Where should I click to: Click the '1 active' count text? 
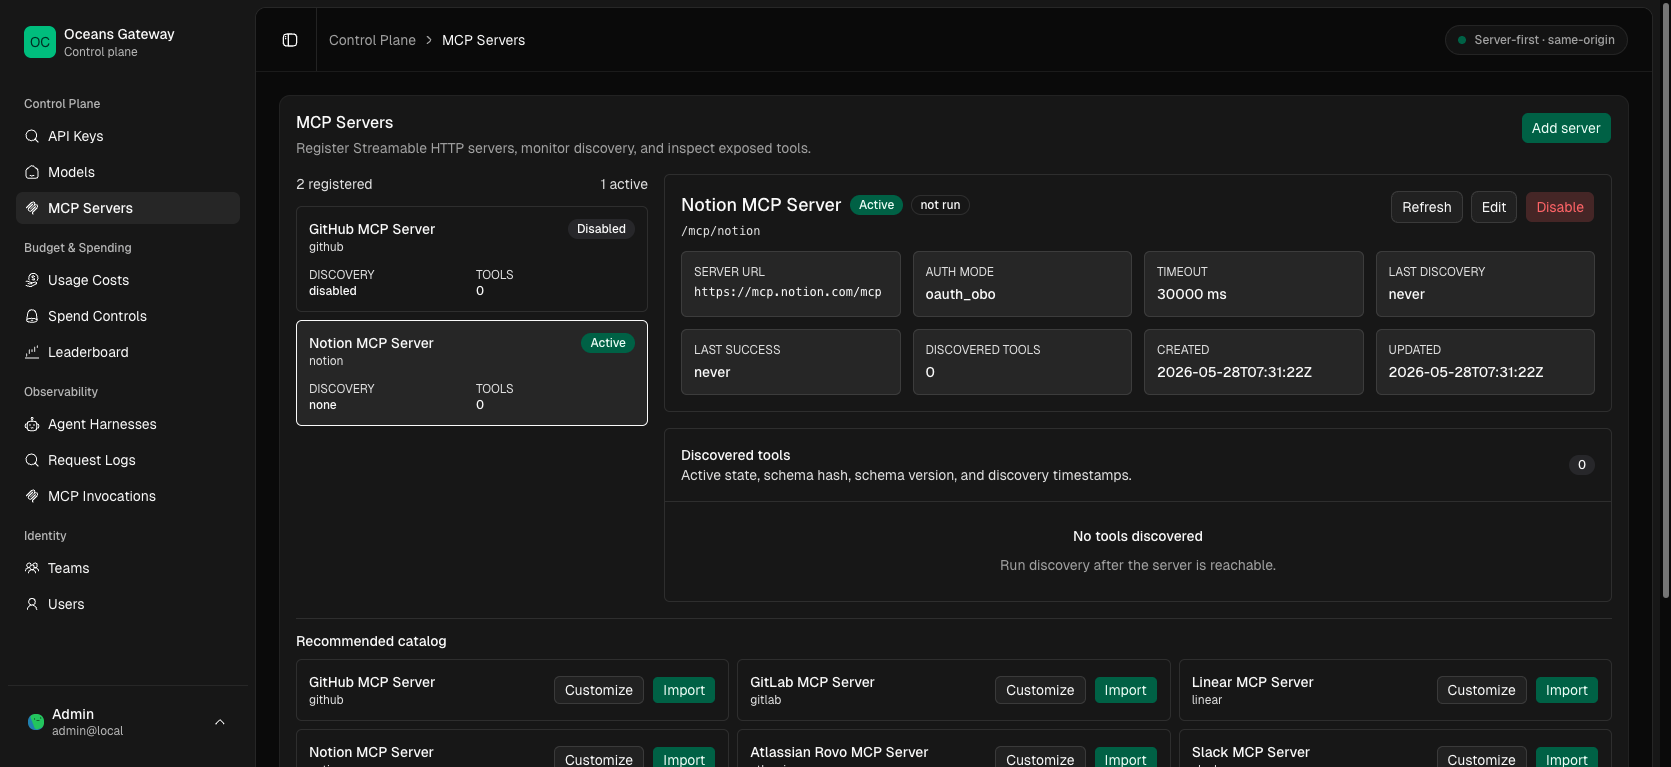[x=624, y=184]
